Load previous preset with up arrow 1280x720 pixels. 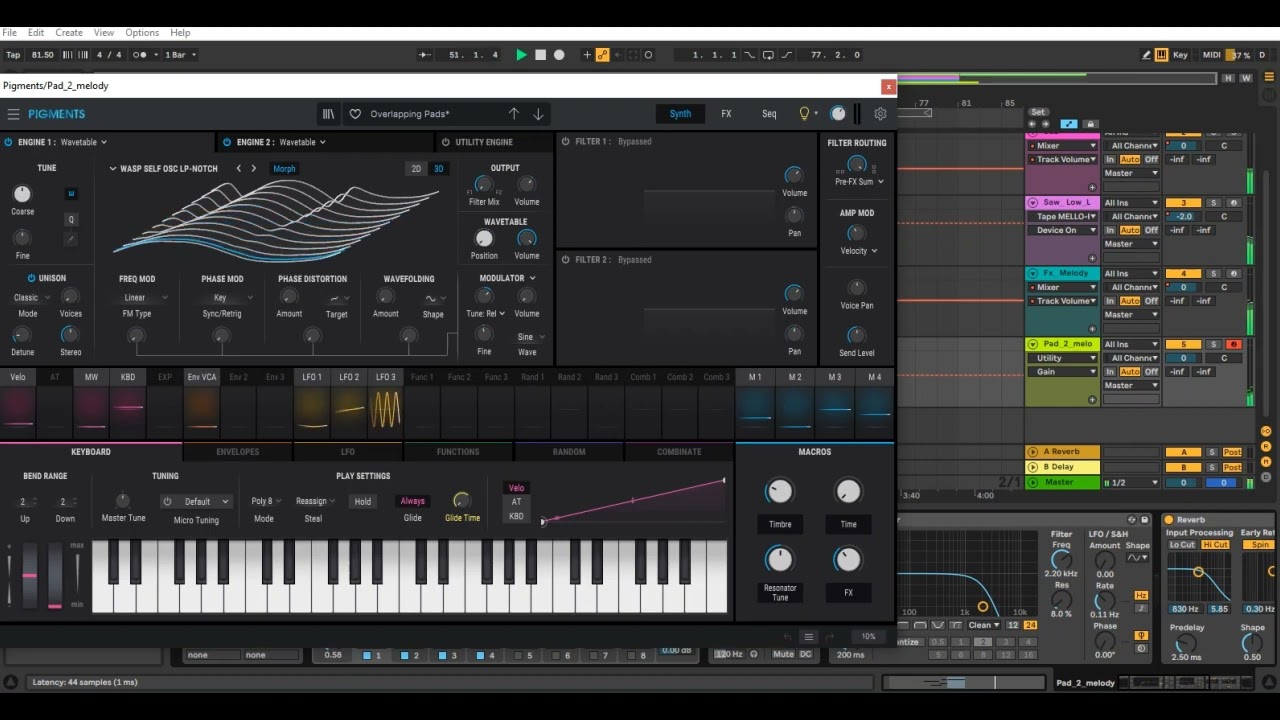click(x=513, y=114)
